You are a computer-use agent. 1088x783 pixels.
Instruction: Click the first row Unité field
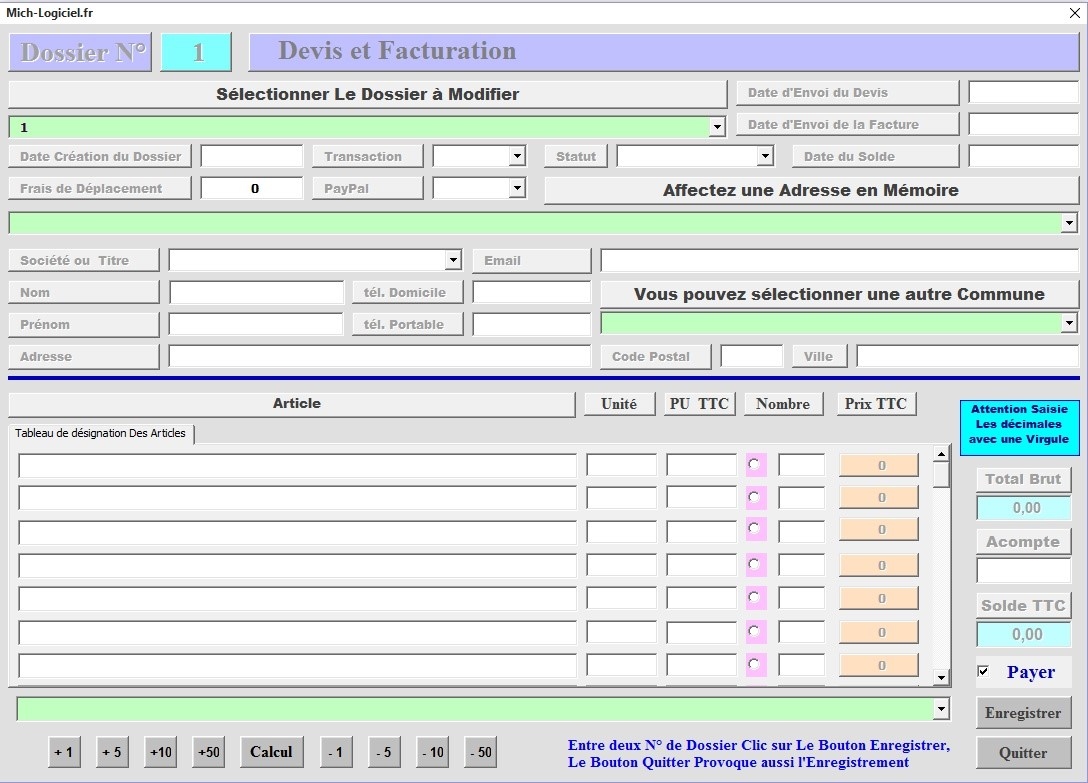click(x=621, y=465)
